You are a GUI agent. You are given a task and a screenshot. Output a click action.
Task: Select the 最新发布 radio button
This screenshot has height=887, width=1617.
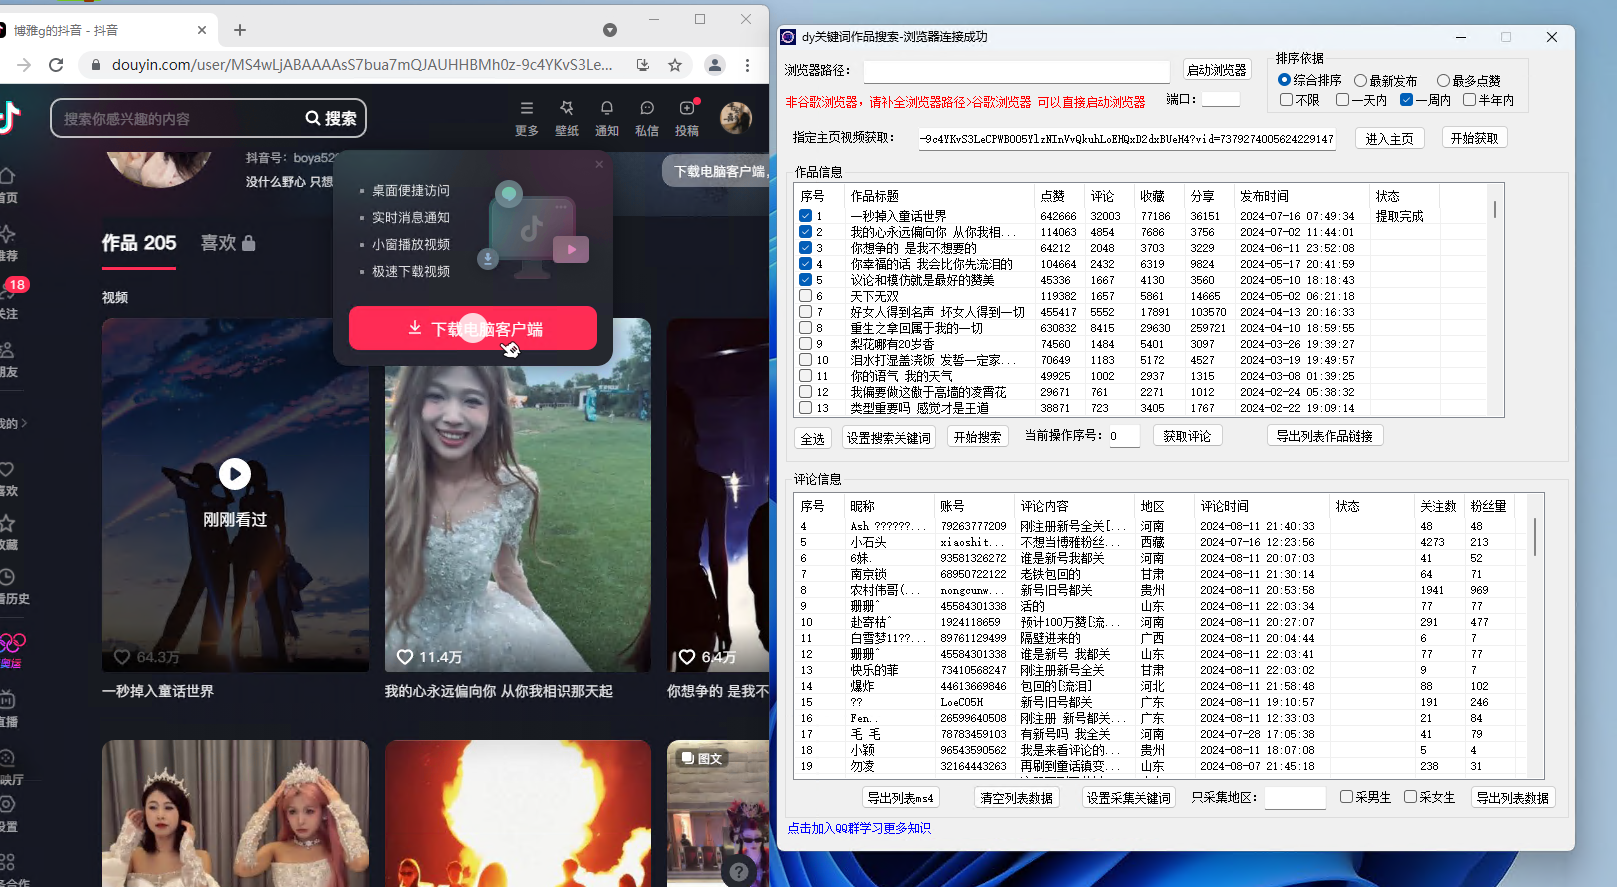[x=1360, y=80]
